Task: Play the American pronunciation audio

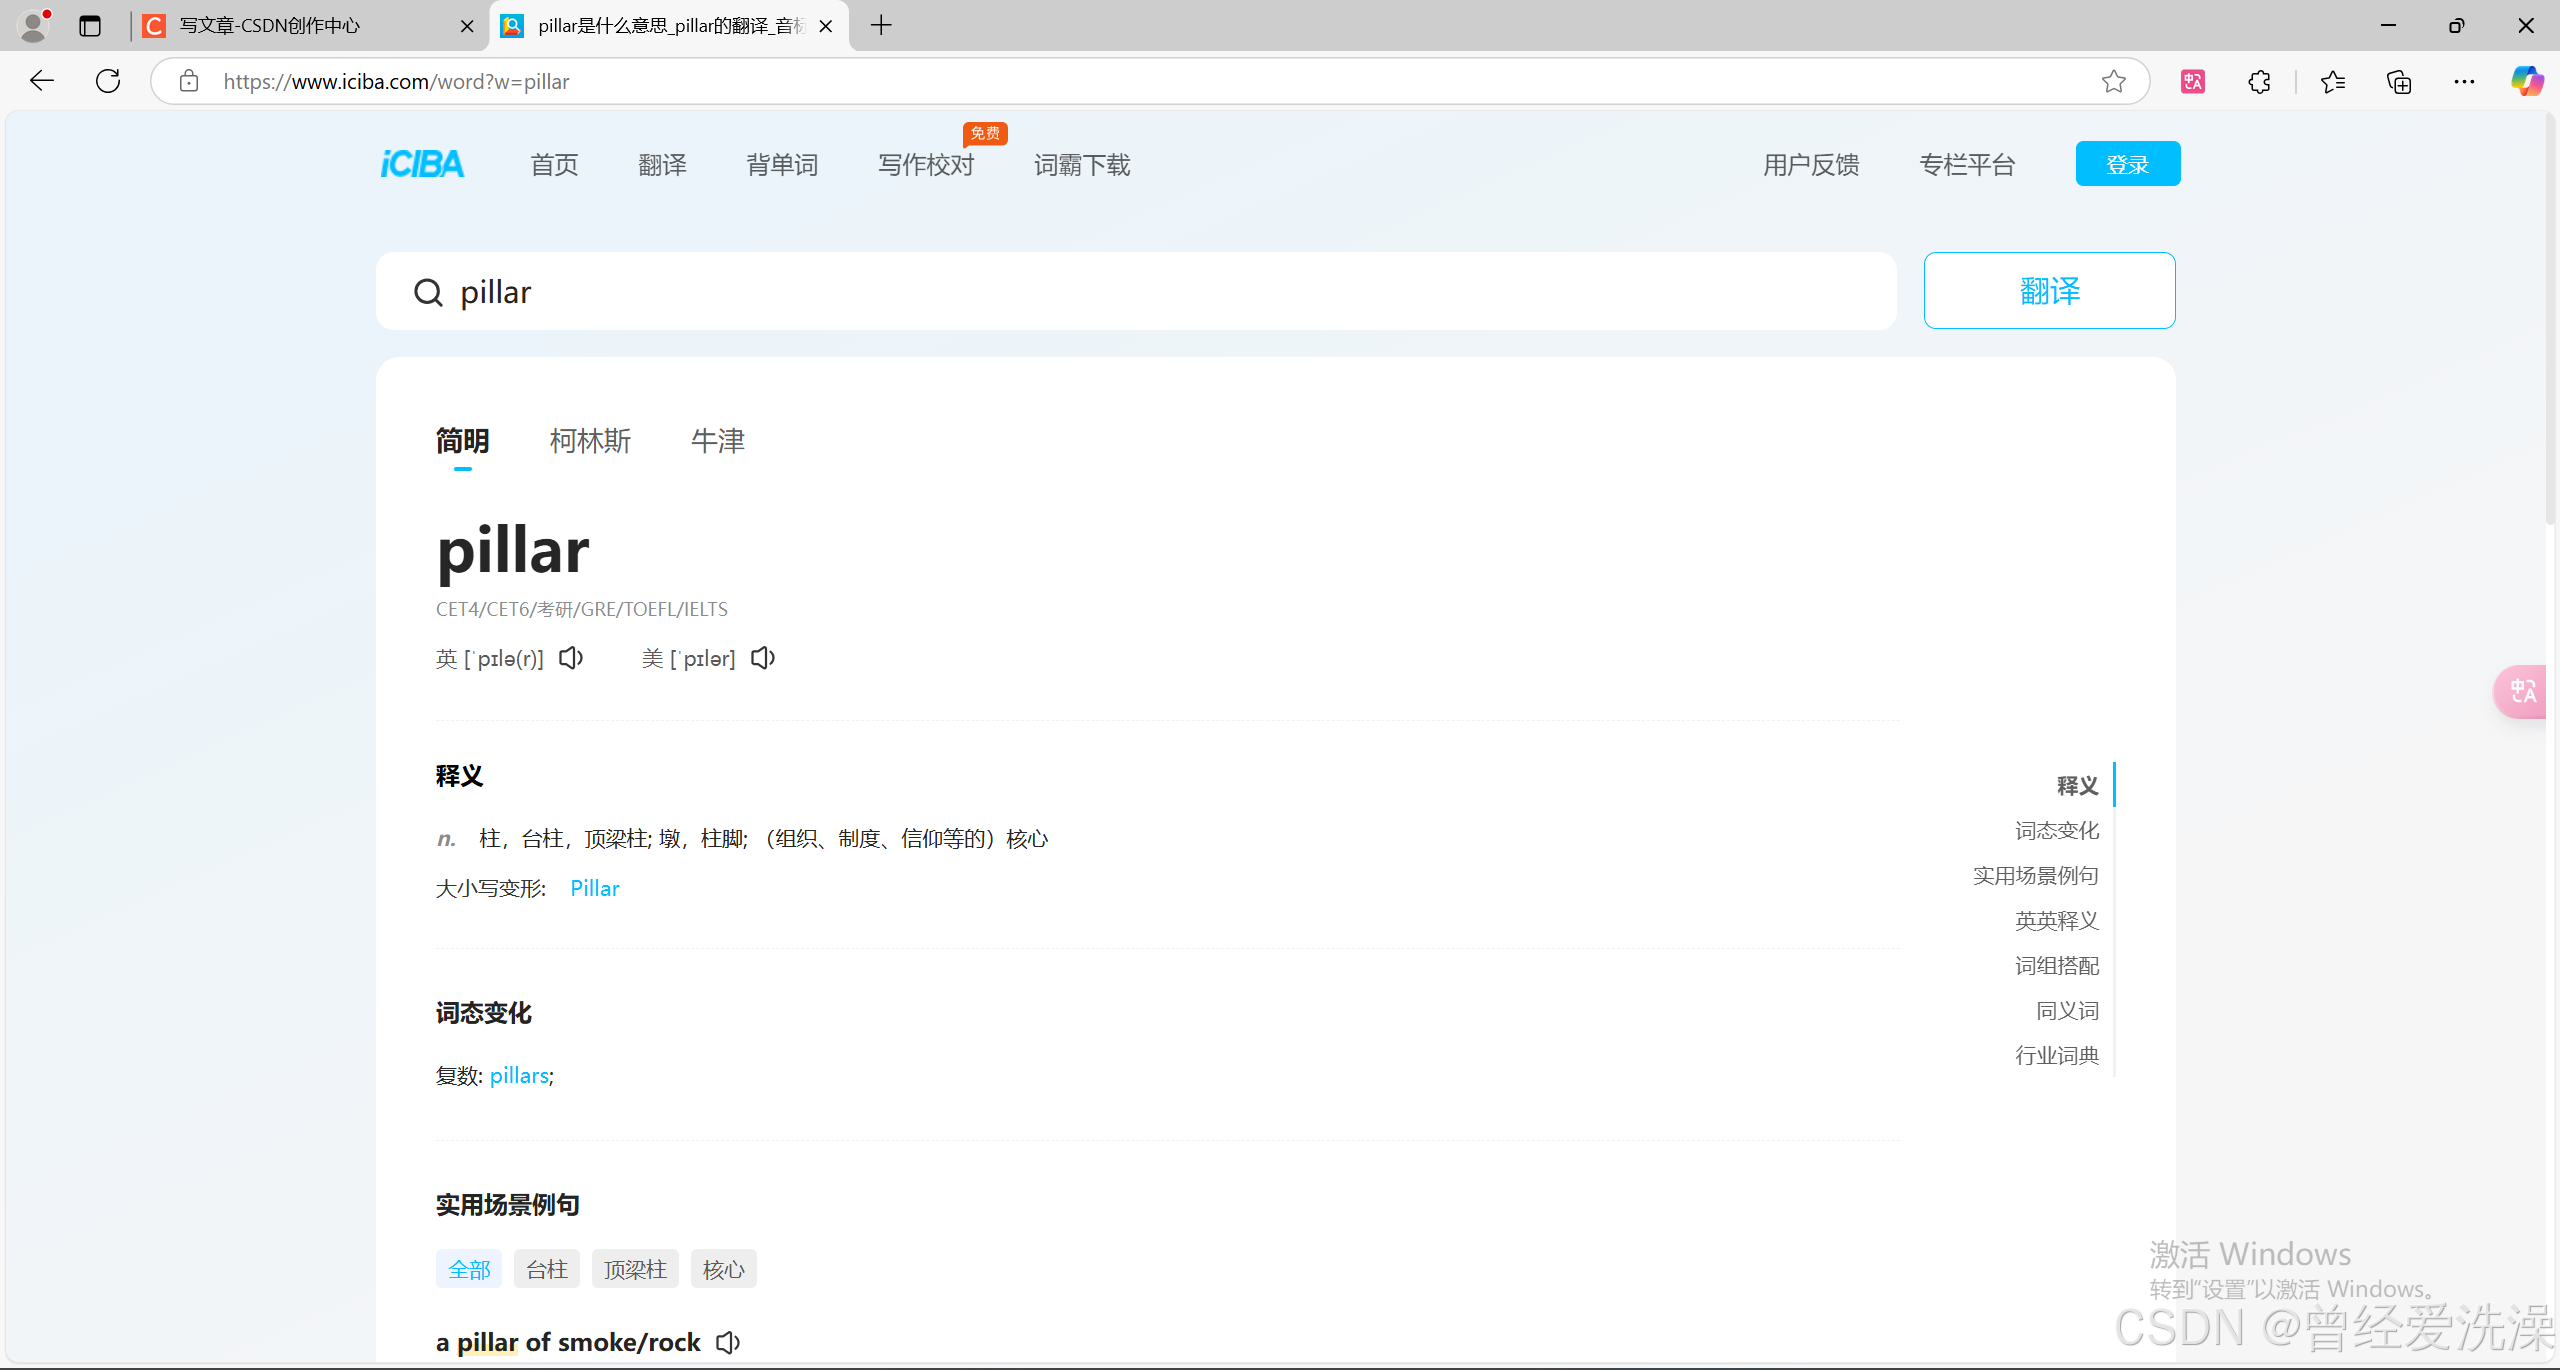Action: [763, 658]
